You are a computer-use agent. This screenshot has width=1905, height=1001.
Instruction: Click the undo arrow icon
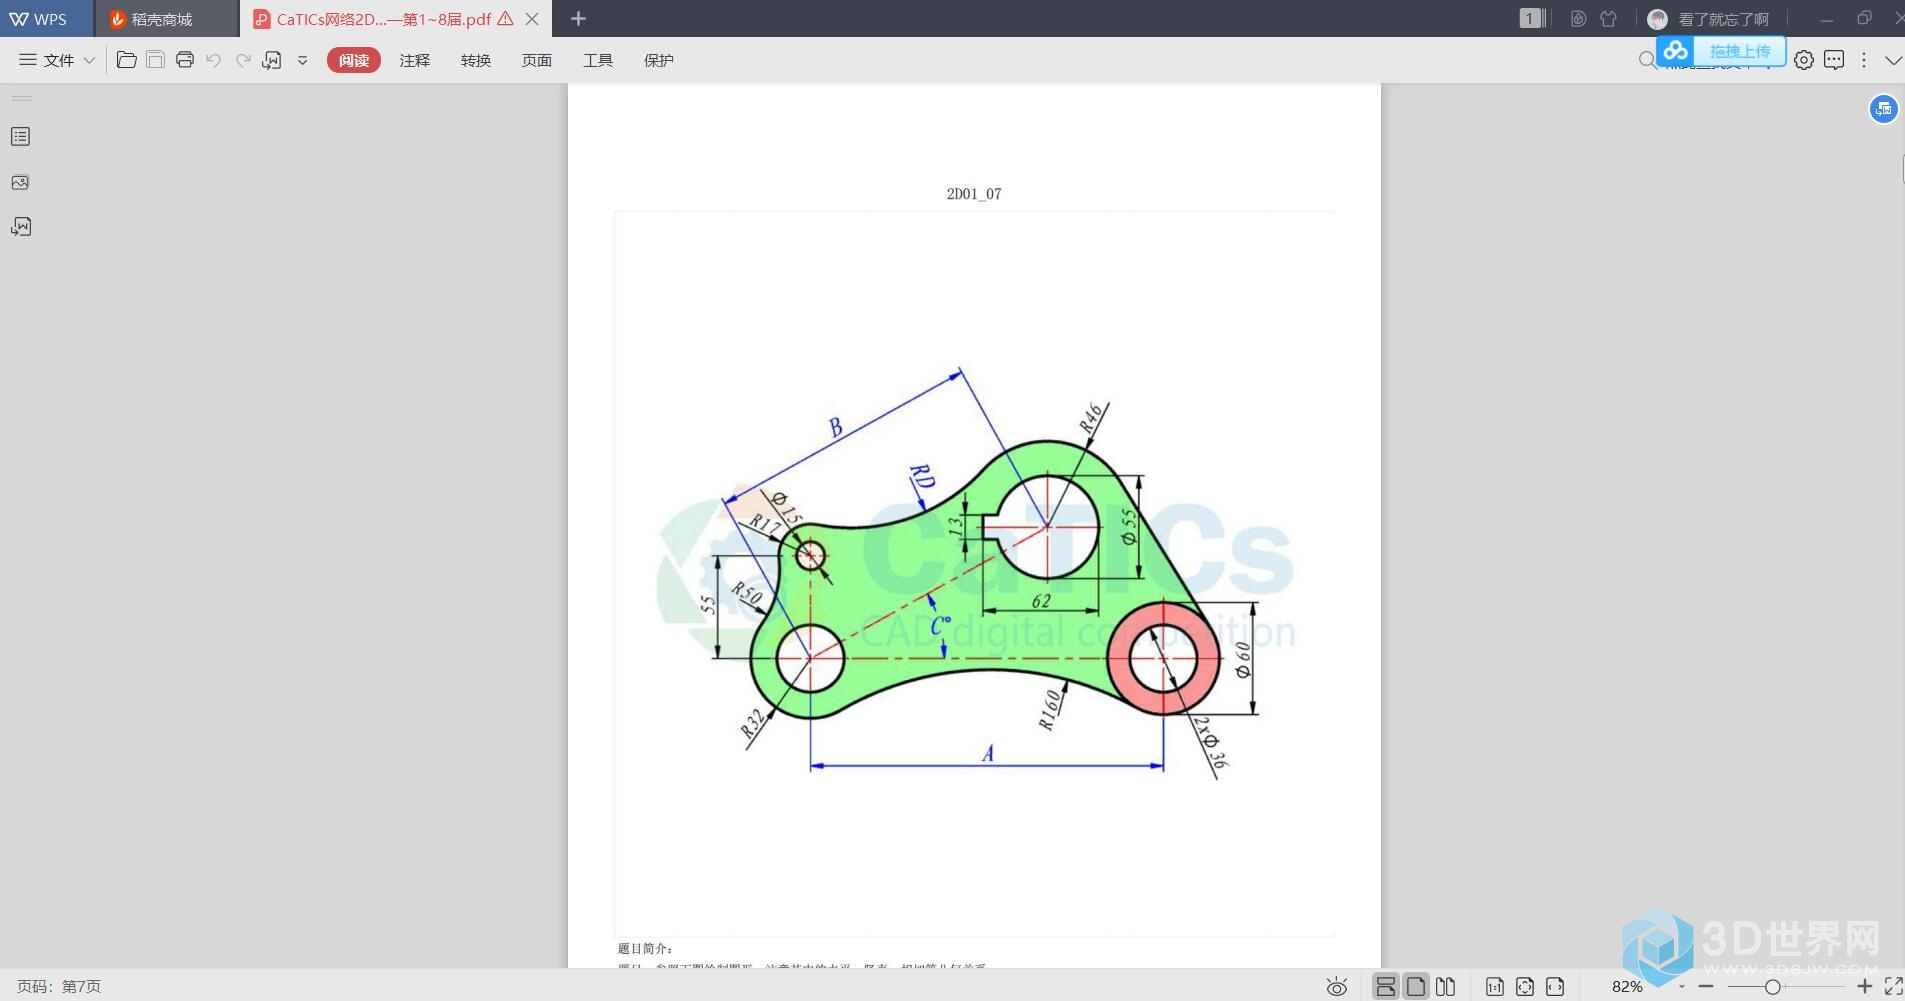point(213,60)
